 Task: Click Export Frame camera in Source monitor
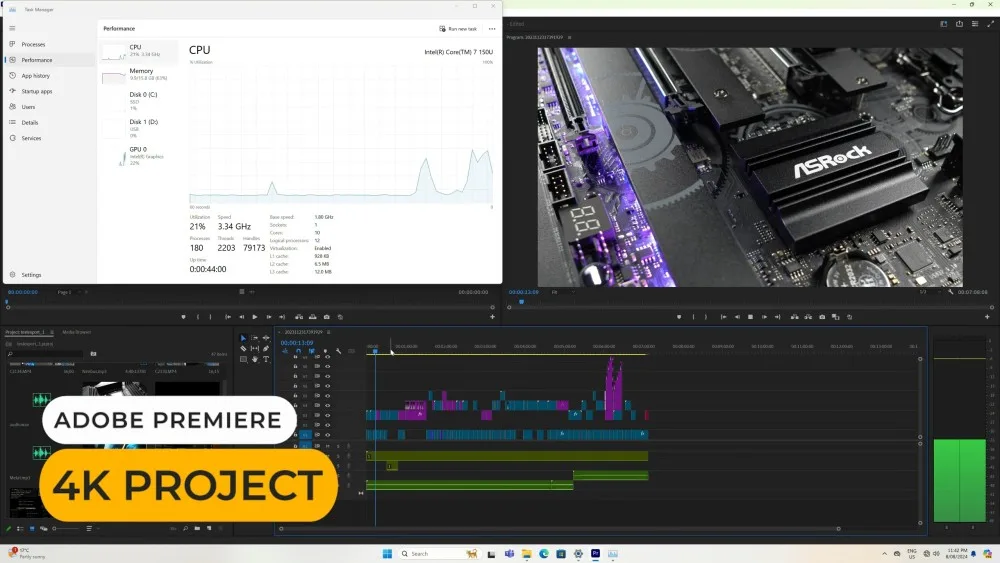(x=327, y=317)
